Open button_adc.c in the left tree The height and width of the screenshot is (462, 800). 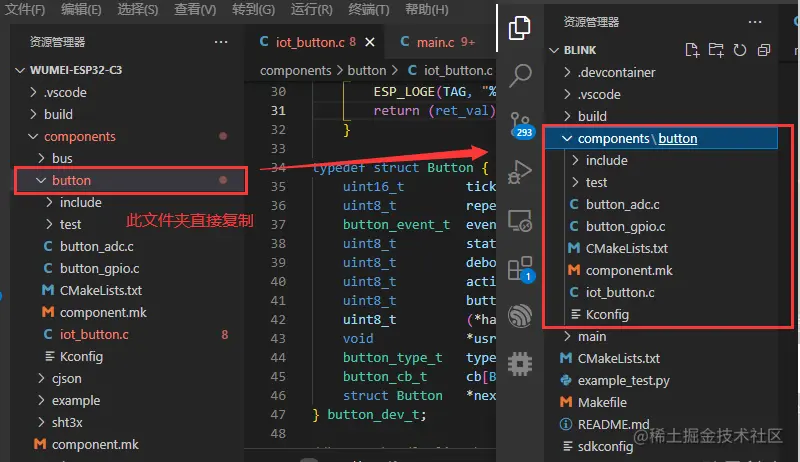(128, 246)
